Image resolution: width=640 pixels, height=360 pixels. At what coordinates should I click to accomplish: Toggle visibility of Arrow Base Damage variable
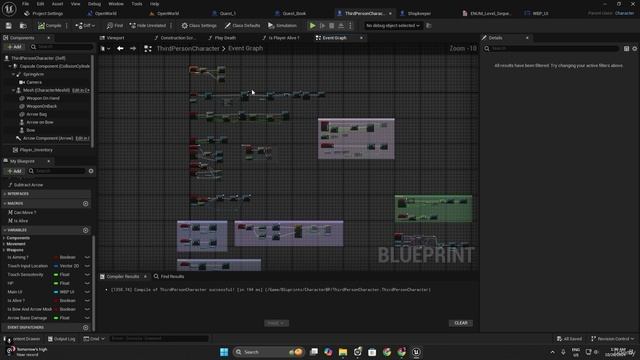(87, 318)
